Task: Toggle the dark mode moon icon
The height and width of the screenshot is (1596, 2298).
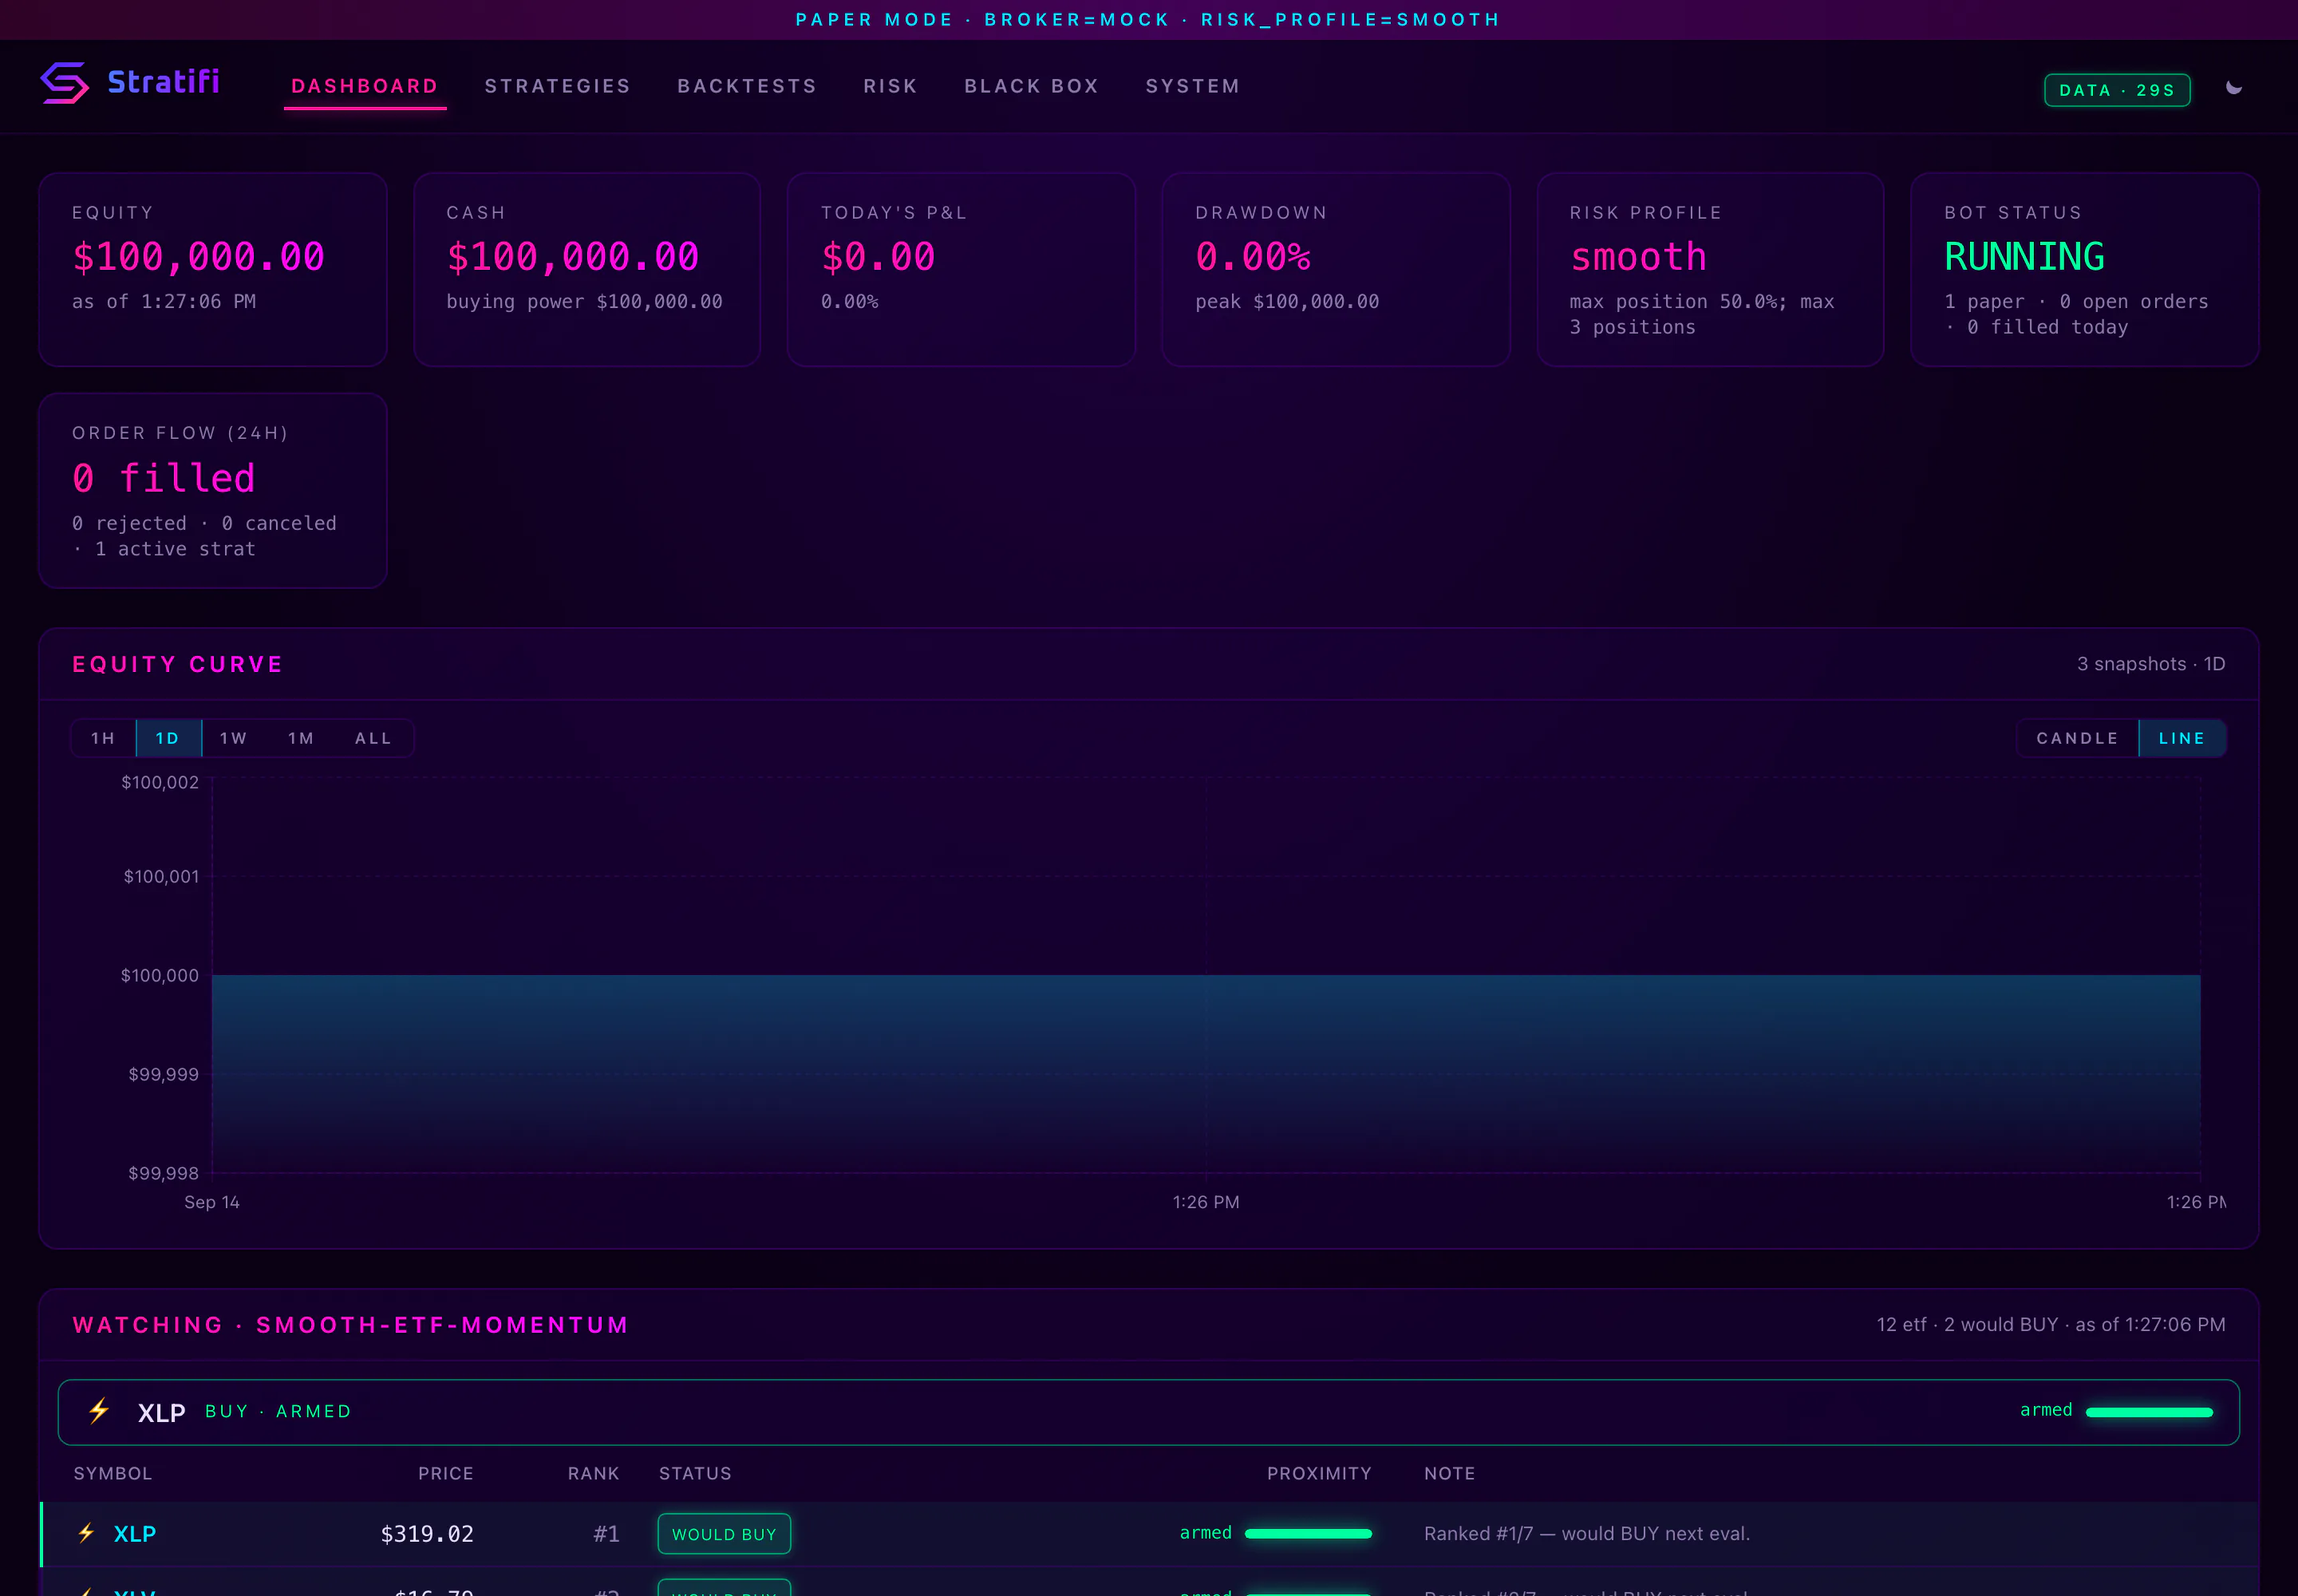Action: [x=2233, y=88]
